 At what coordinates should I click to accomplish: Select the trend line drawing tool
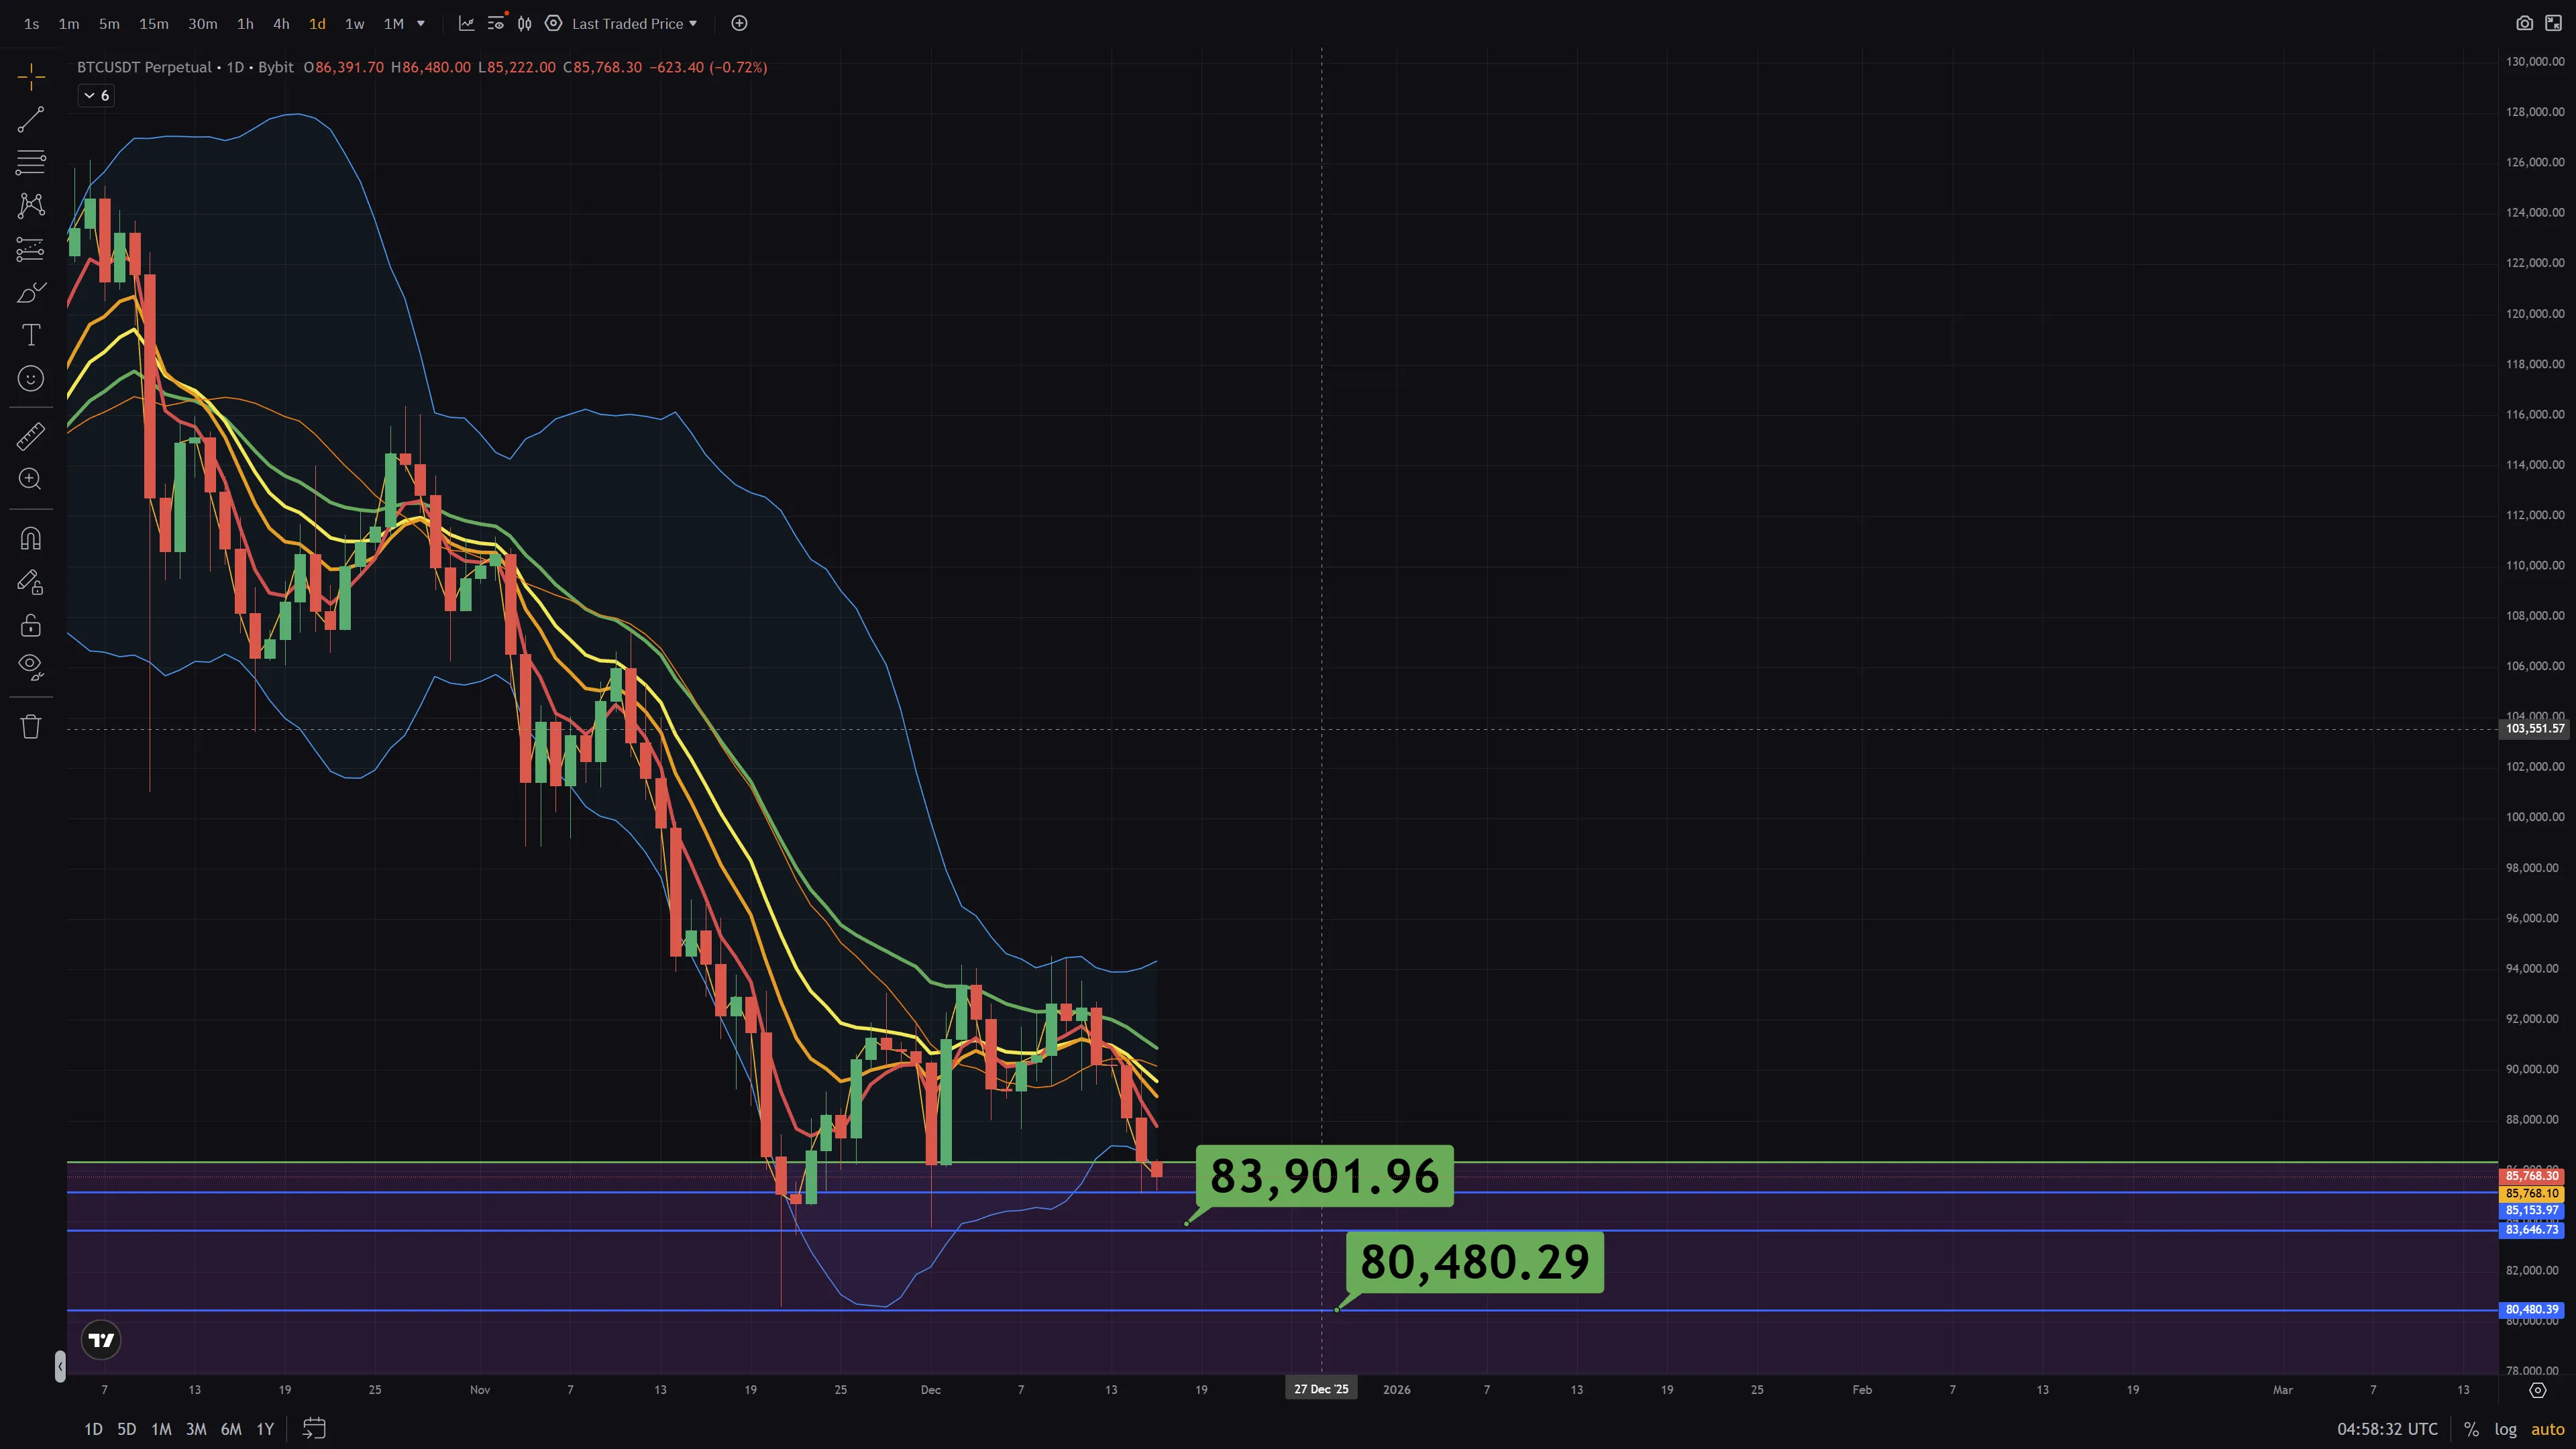tap(31, 120)
